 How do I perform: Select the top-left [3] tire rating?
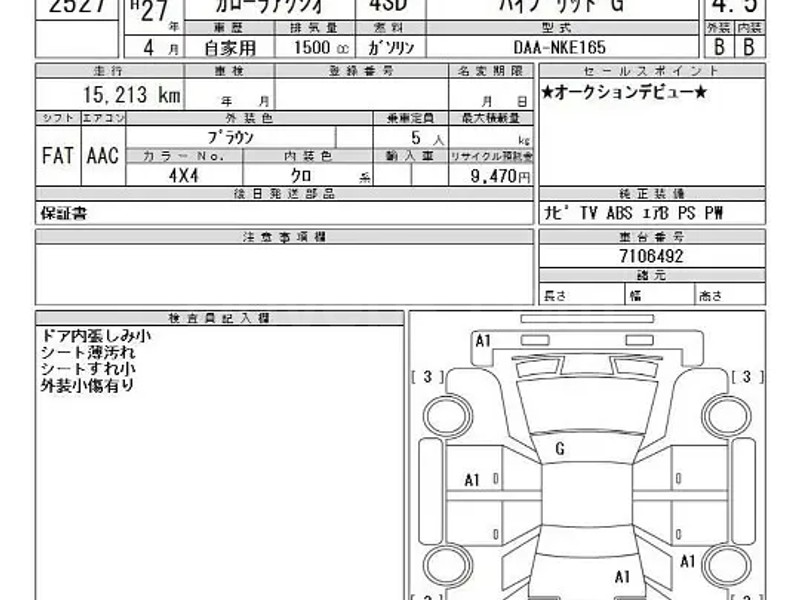pos(427,377)
